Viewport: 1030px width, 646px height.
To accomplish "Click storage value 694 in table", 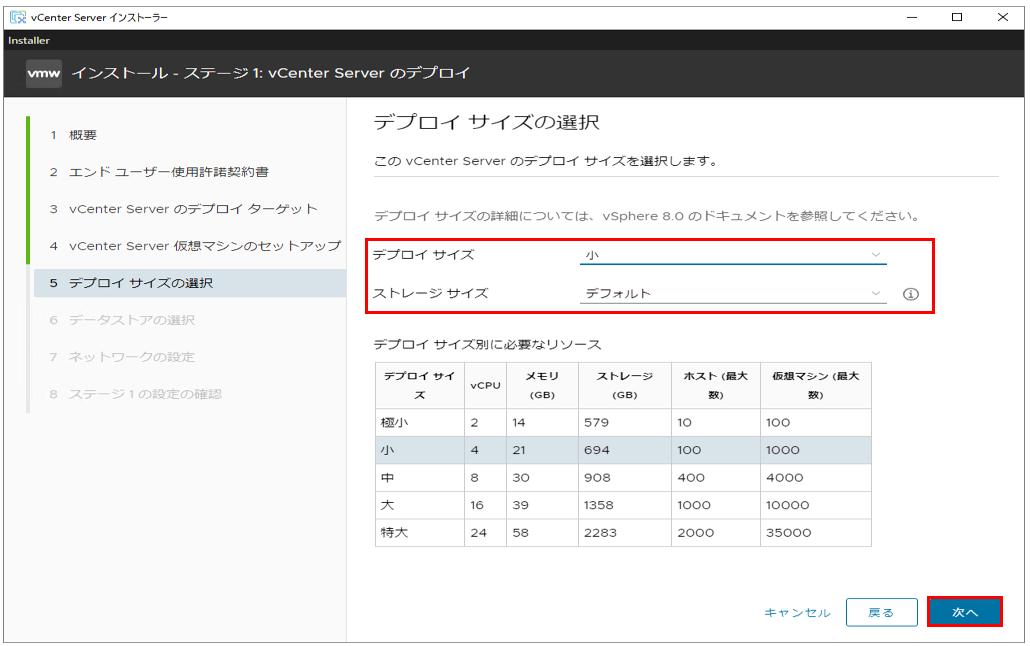I will tap(597, 450).
